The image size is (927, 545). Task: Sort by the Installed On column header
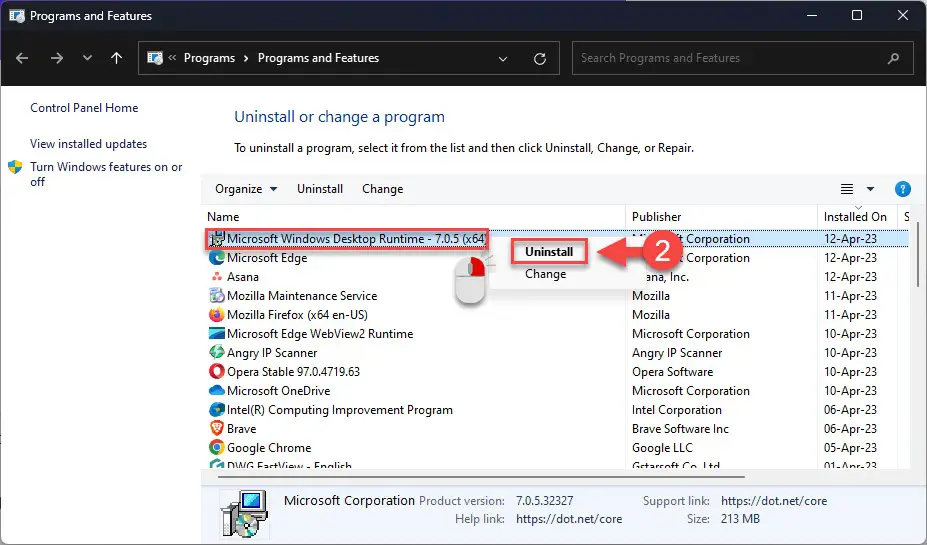pyautogui.click(x=855, y=217)
